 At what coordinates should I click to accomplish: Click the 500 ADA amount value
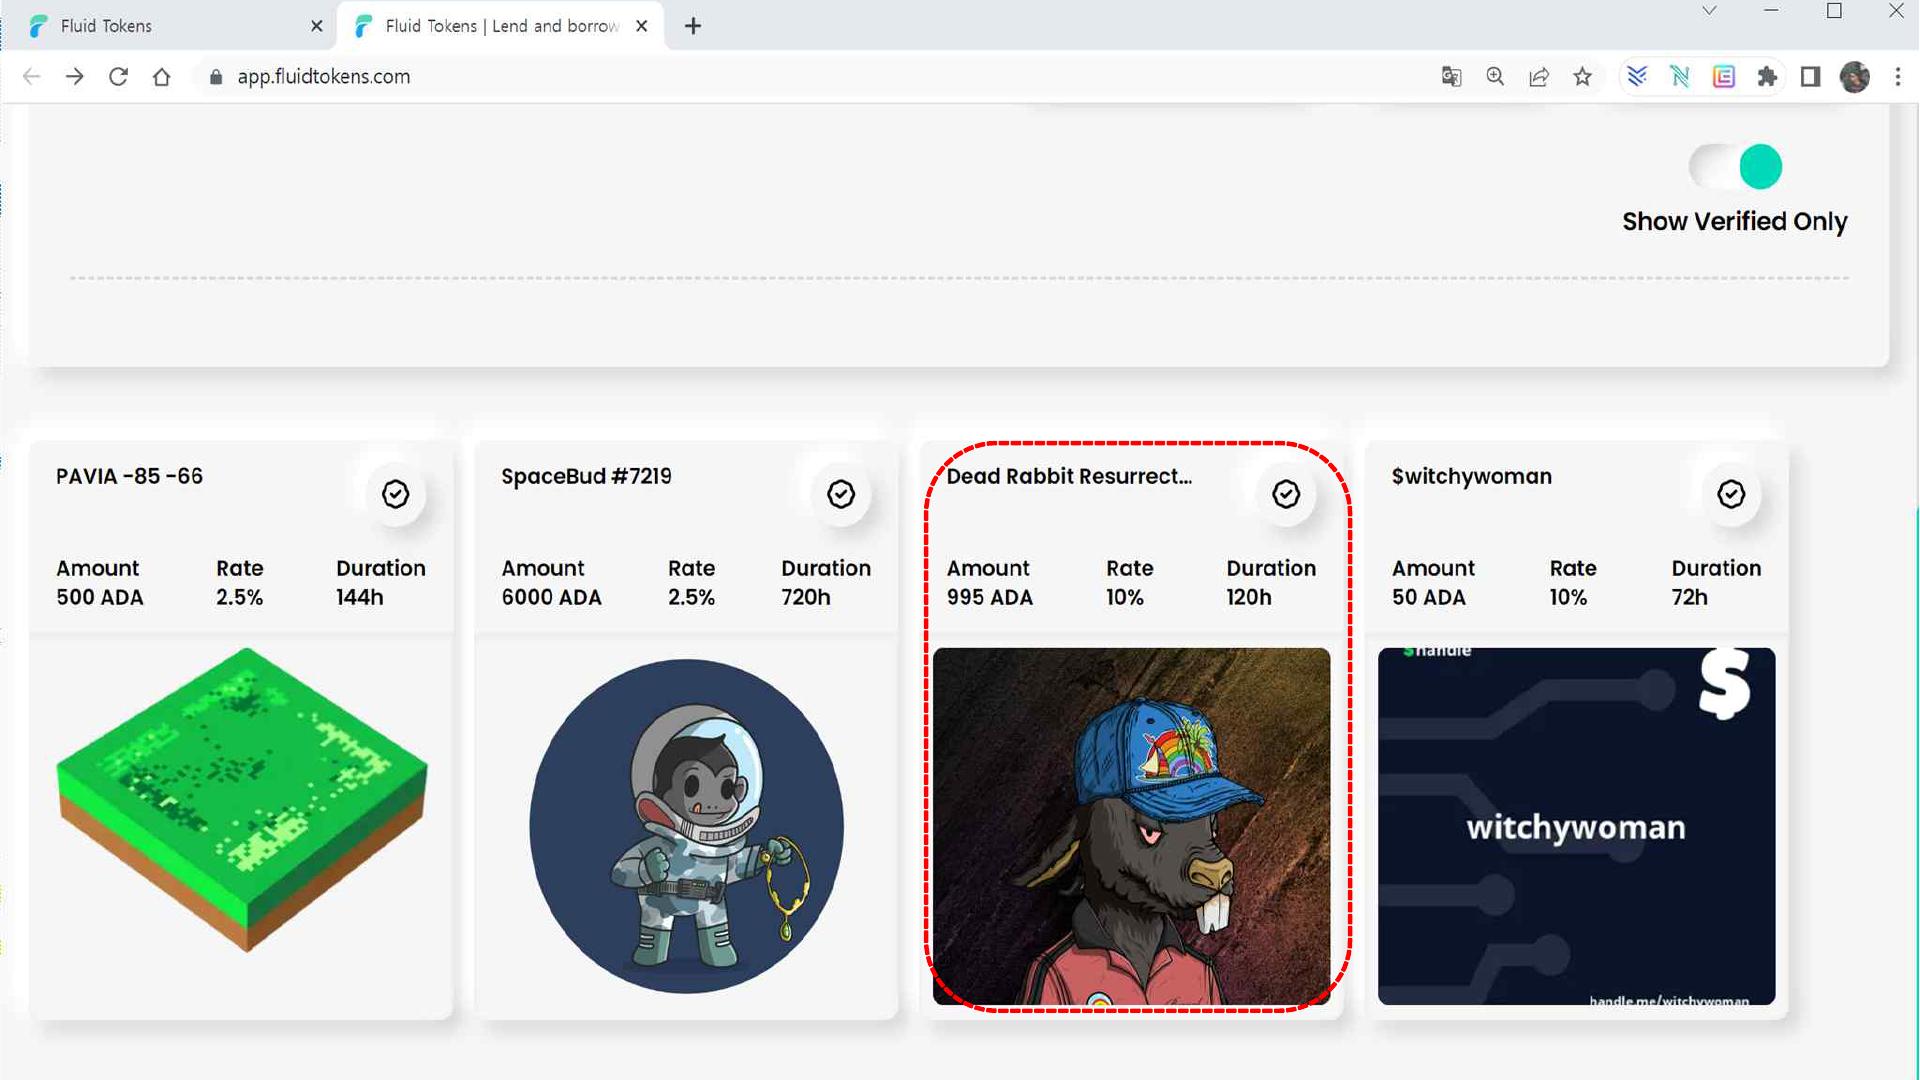tap(100, 597)
